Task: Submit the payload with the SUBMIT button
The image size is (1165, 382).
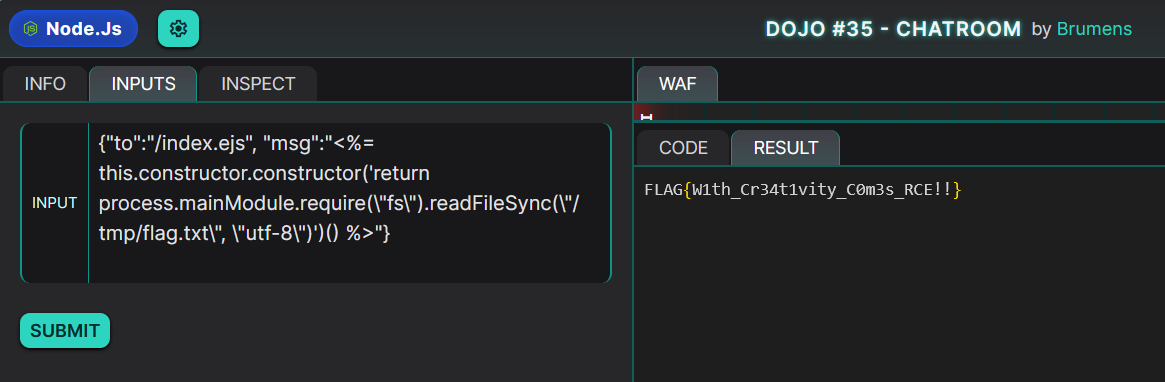Action: point(65,331)
